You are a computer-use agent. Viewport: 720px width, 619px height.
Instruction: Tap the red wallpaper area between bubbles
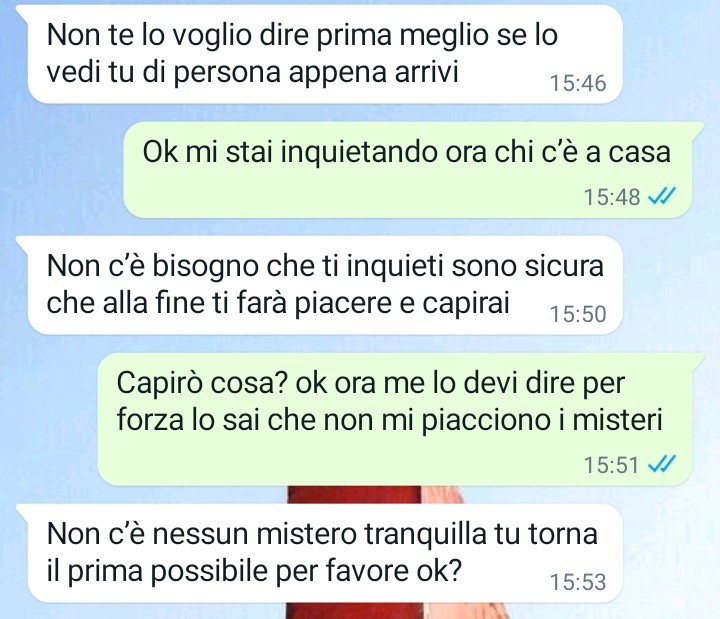pyautogui.click(x=354, y=495)
